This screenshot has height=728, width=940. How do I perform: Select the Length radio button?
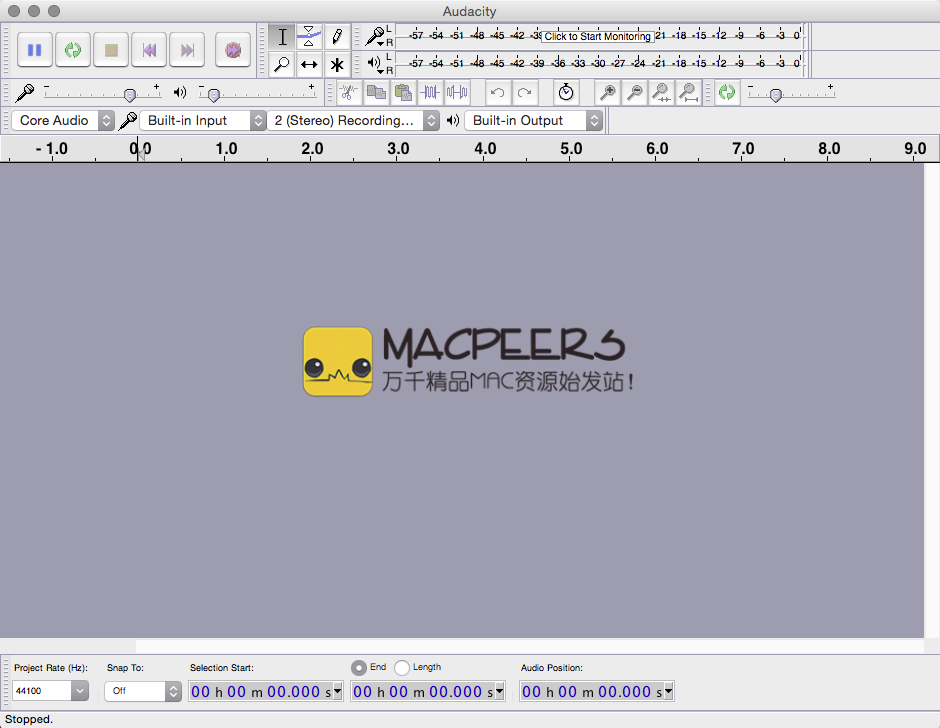click(402, 668)
